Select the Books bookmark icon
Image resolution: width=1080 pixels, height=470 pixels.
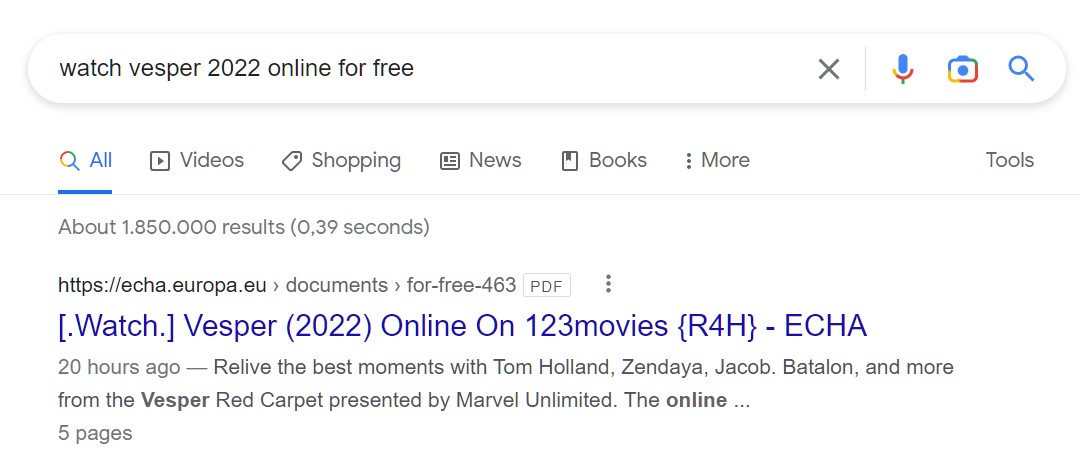click(x=570, y=161)
